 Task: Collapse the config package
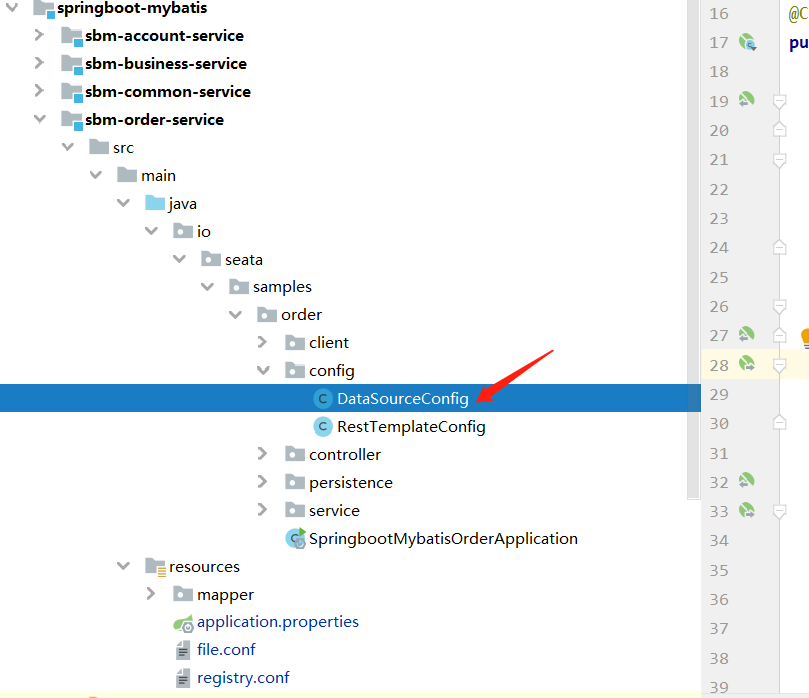click(x=263, y=370)
